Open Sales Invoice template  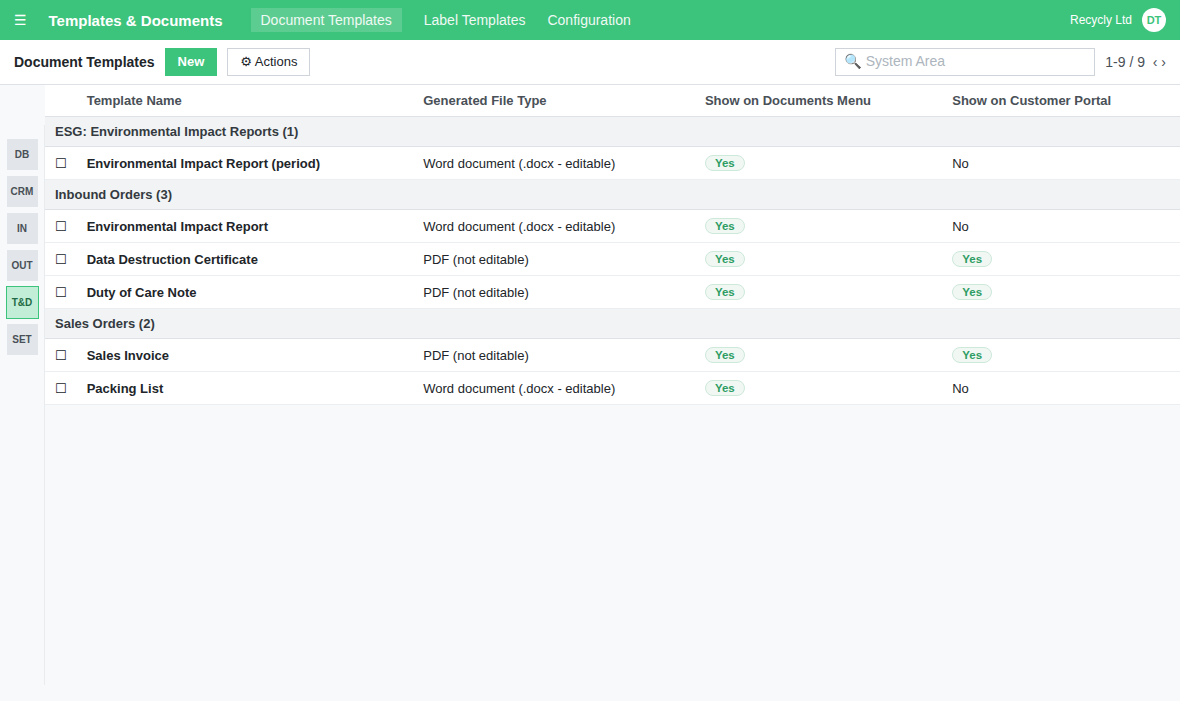(x=128, y=355)
